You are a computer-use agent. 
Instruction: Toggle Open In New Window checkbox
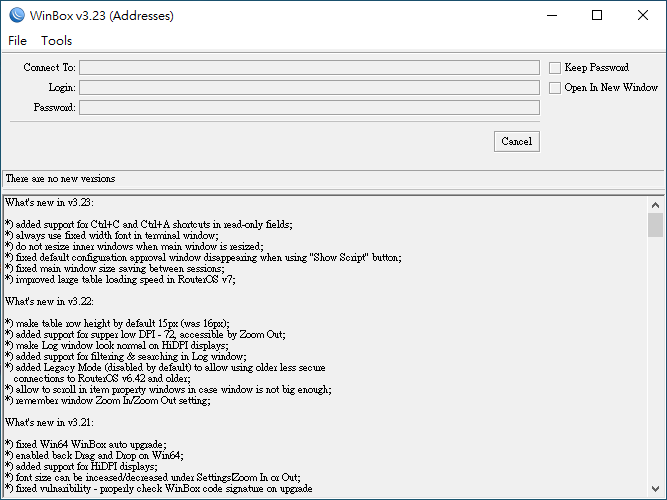pyautogui.click(x=555, y=88)
